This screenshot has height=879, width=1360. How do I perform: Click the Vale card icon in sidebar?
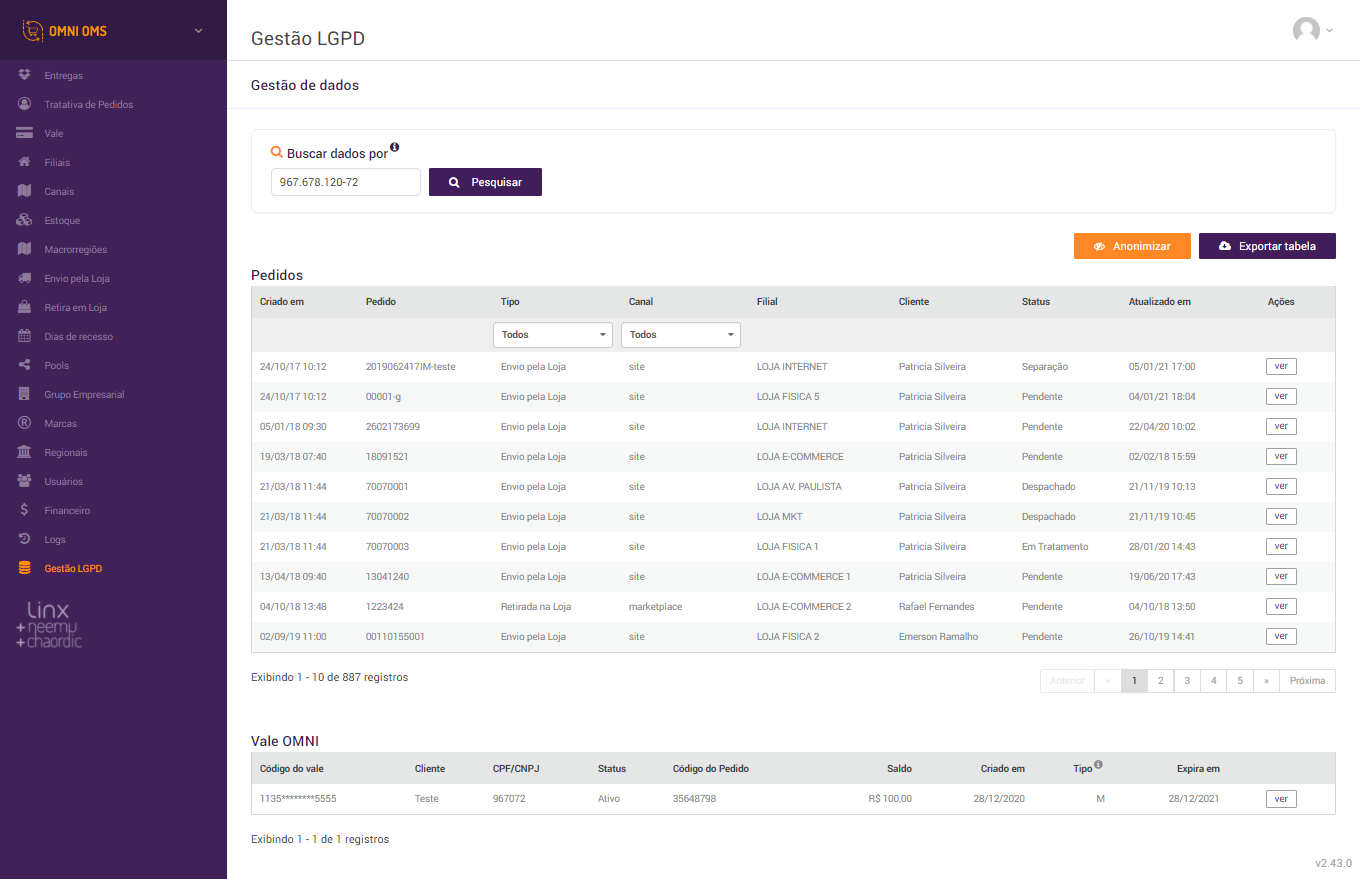click(x=25, y=133)
